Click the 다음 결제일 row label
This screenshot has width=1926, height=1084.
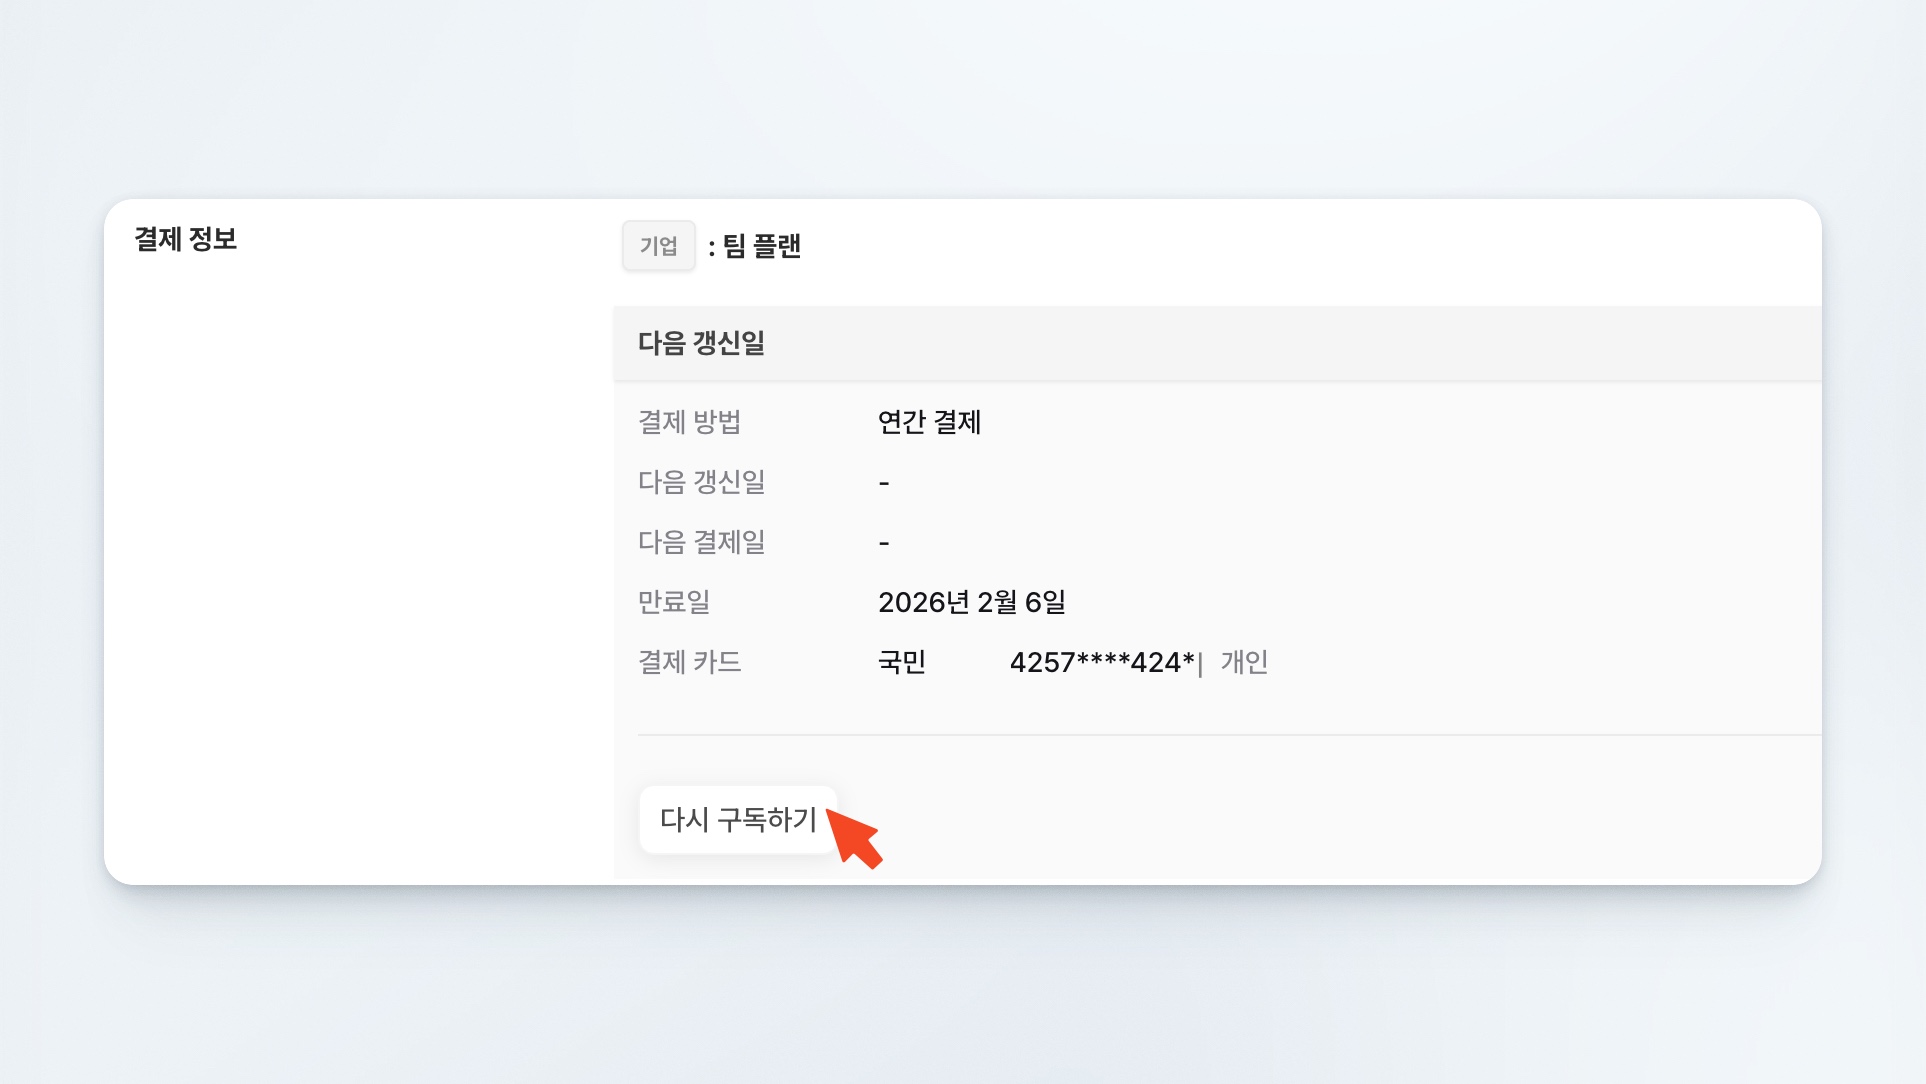pos(701,542)
